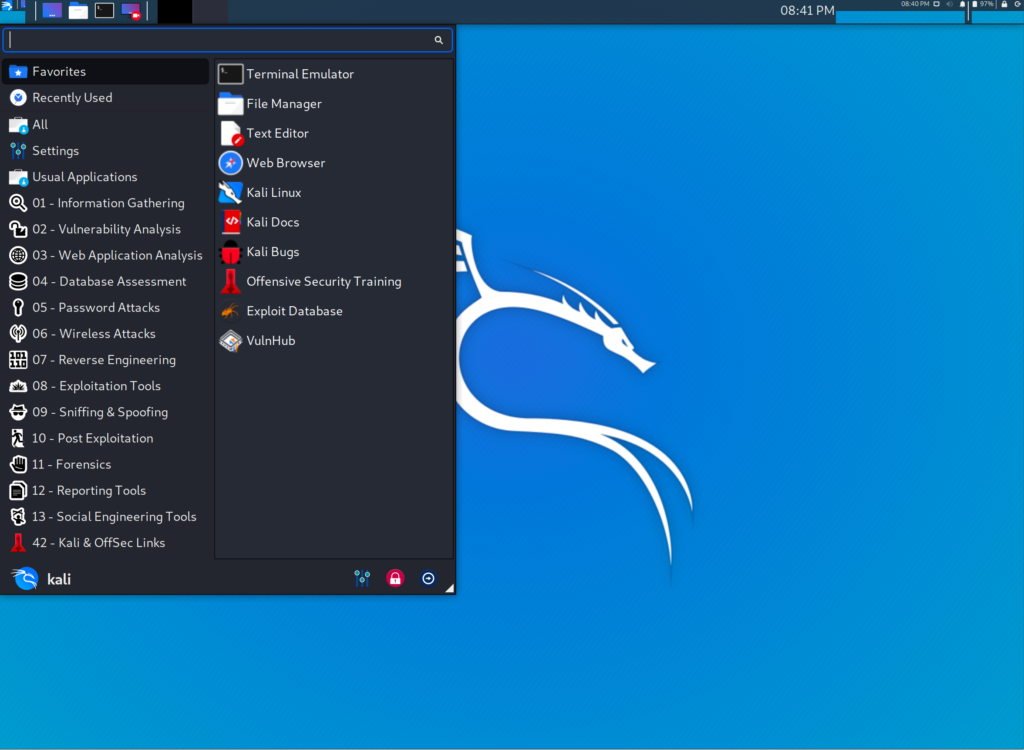
Task: Open Offensive Security Training
Action: (334, 281)
